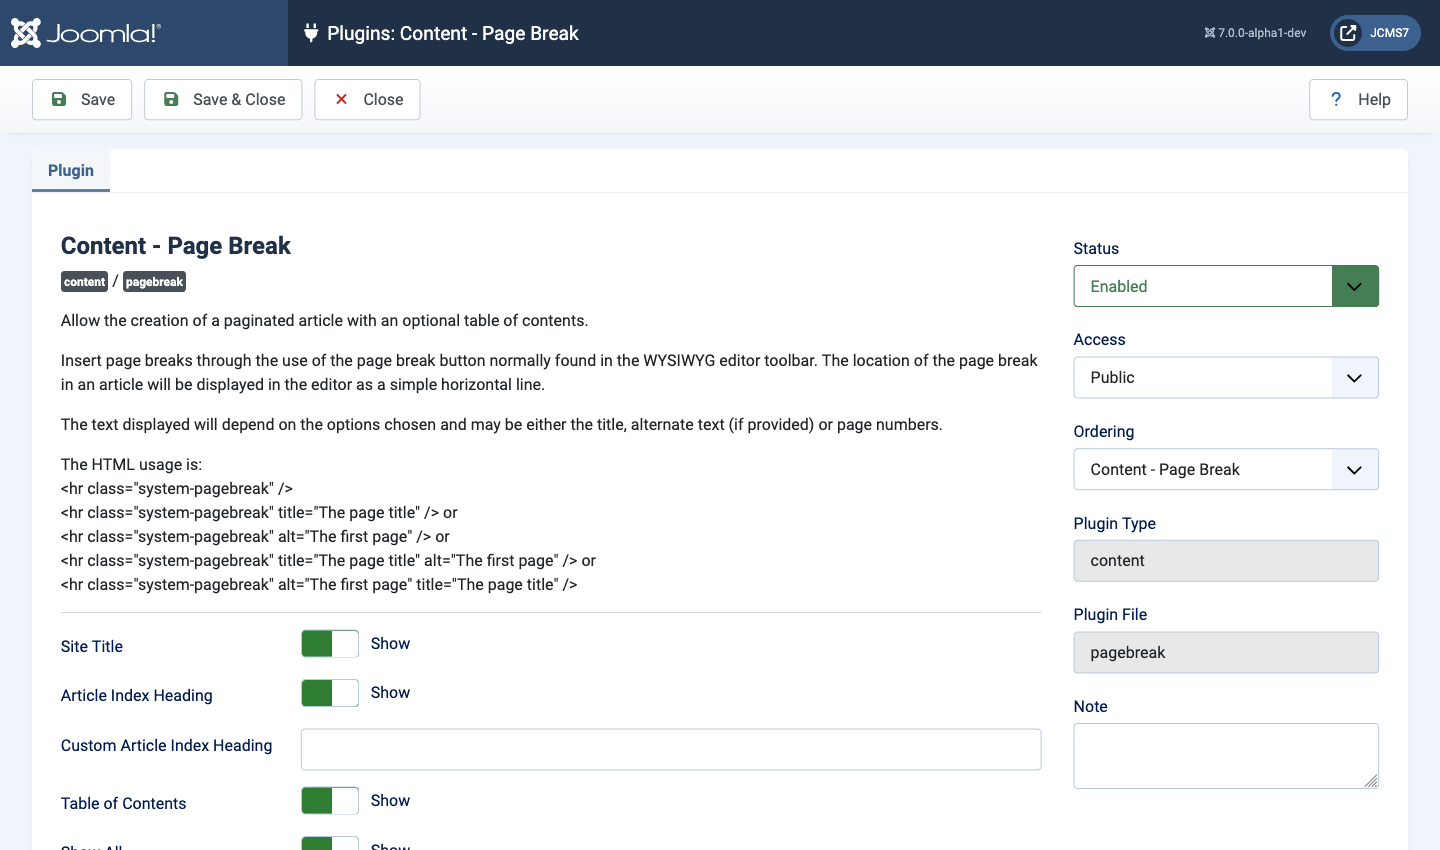The image size is (1440, 850).
Task: Click the Status label
Action: [x=1096, y=249]
